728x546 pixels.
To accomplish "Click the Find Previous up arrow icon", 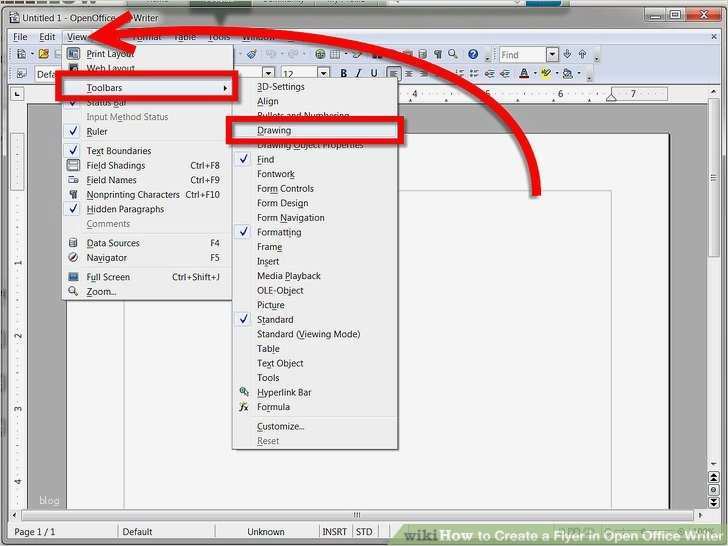I will pyautogui.click(x=583, y=54).
